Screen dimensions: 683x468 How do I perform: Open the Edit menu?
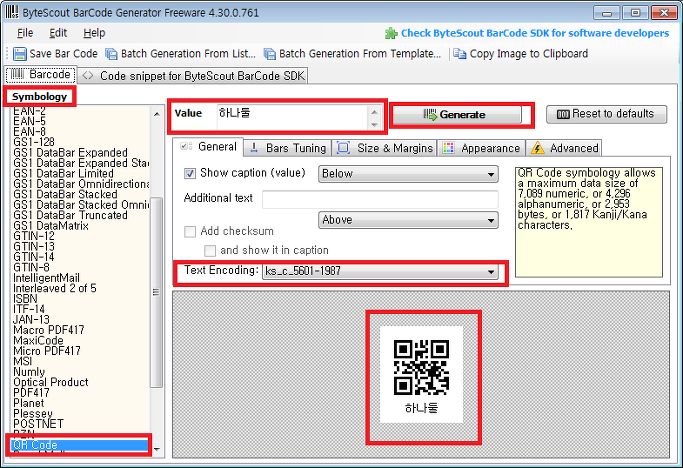[x=58, y=33]
